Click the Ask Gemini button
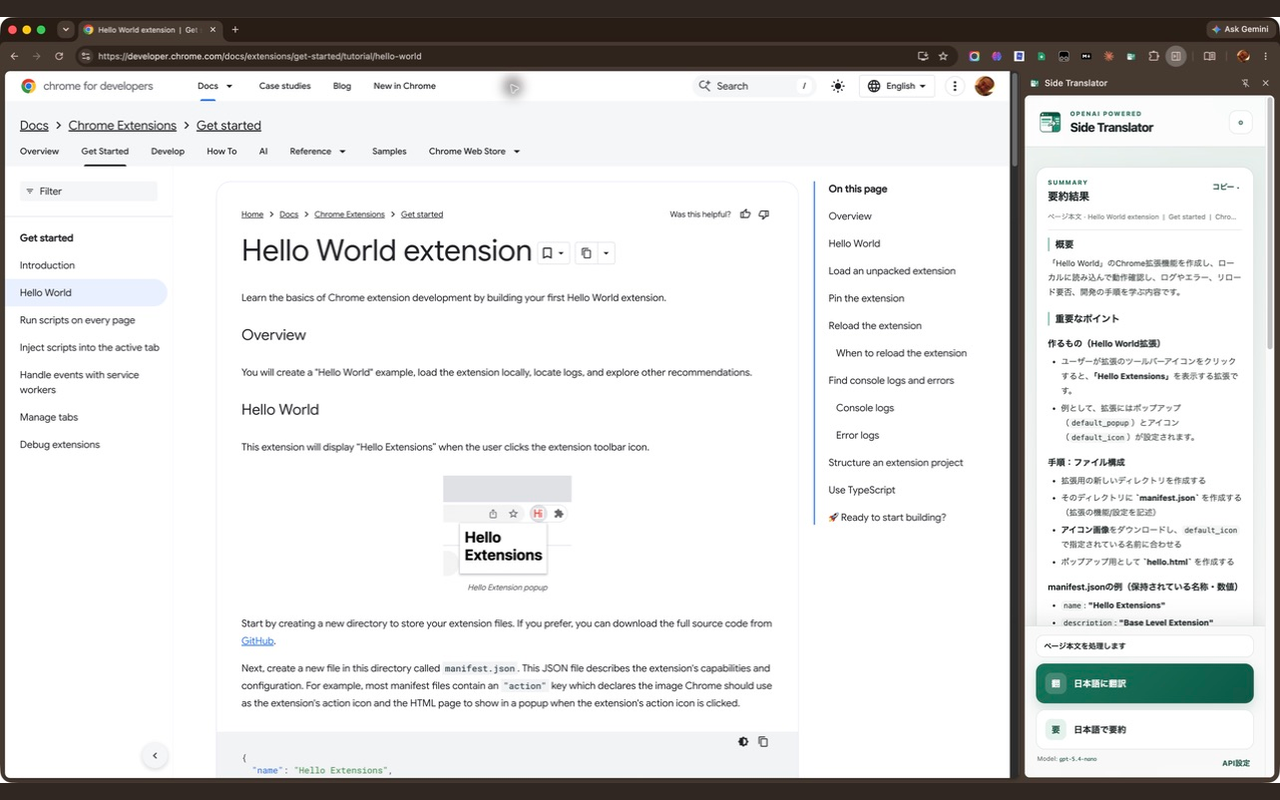Viewport: 1280px width, 800px height. (x=1240, y=30)
